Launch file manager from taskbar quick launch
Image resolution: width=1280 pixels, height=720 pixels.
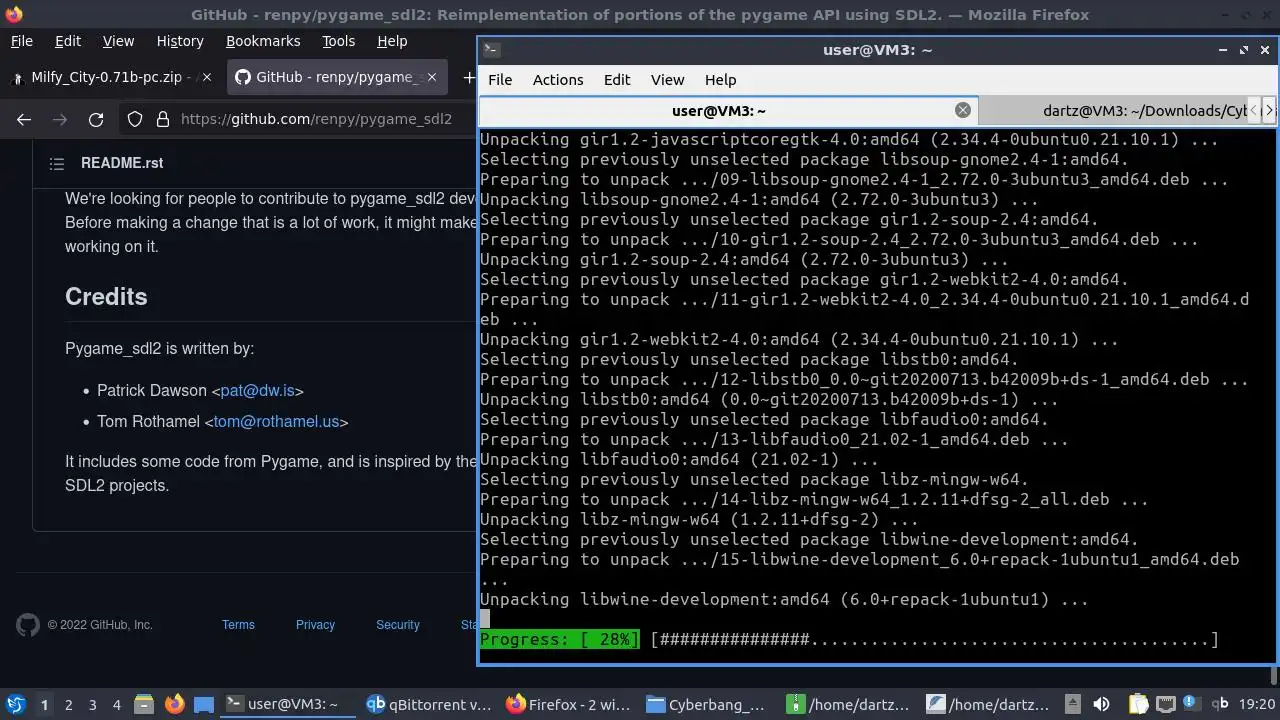[x=143, y=704]
